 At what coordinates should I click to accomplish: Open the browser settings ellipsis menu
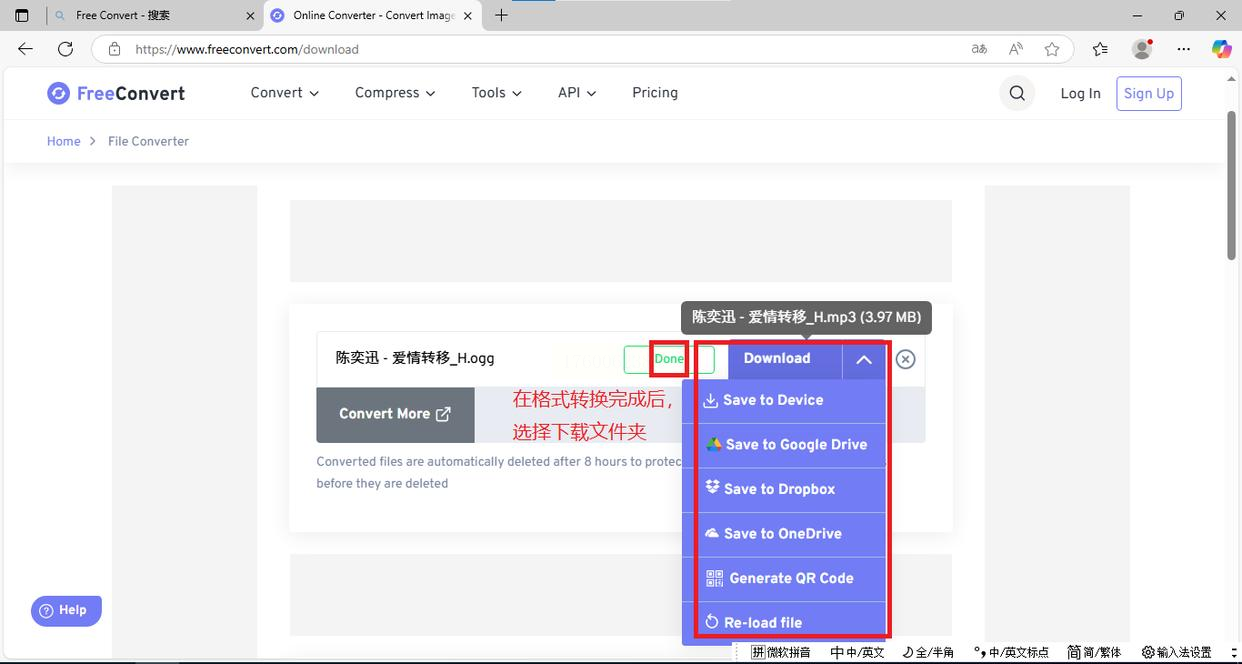click(x=1184, y=49)
